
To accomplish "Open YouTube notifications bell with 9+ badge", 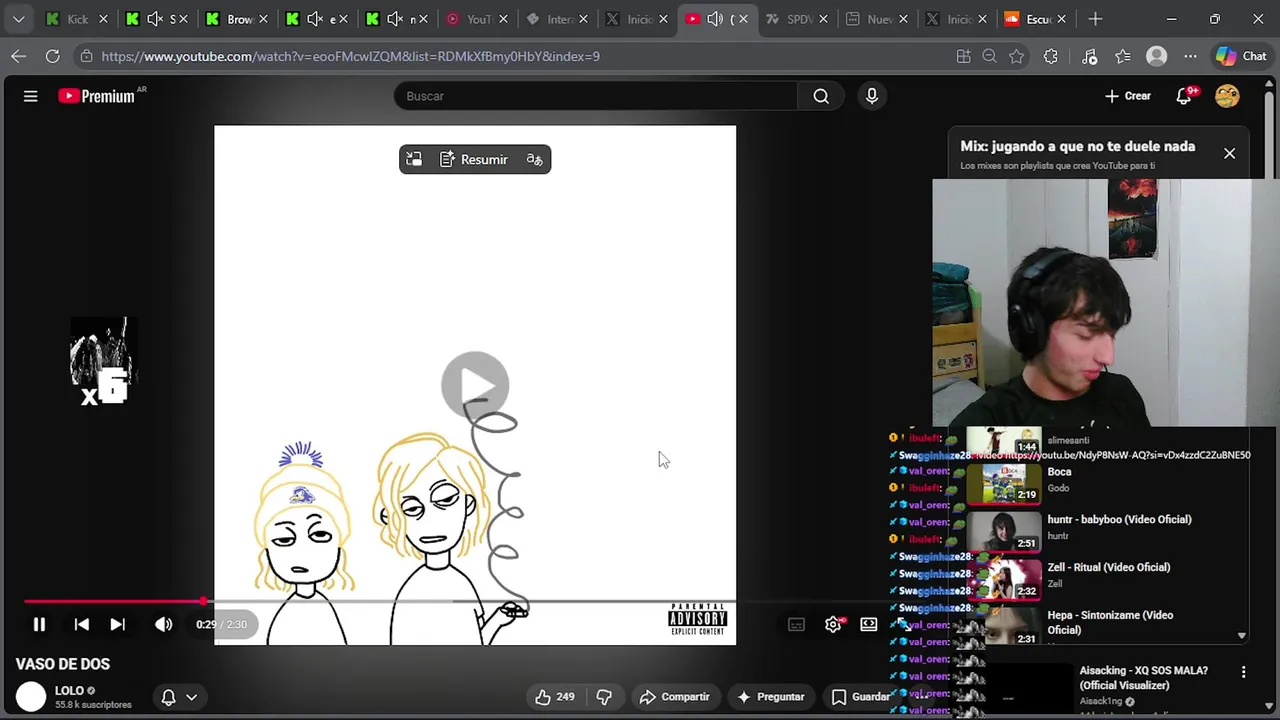I will coord(1185,96).
